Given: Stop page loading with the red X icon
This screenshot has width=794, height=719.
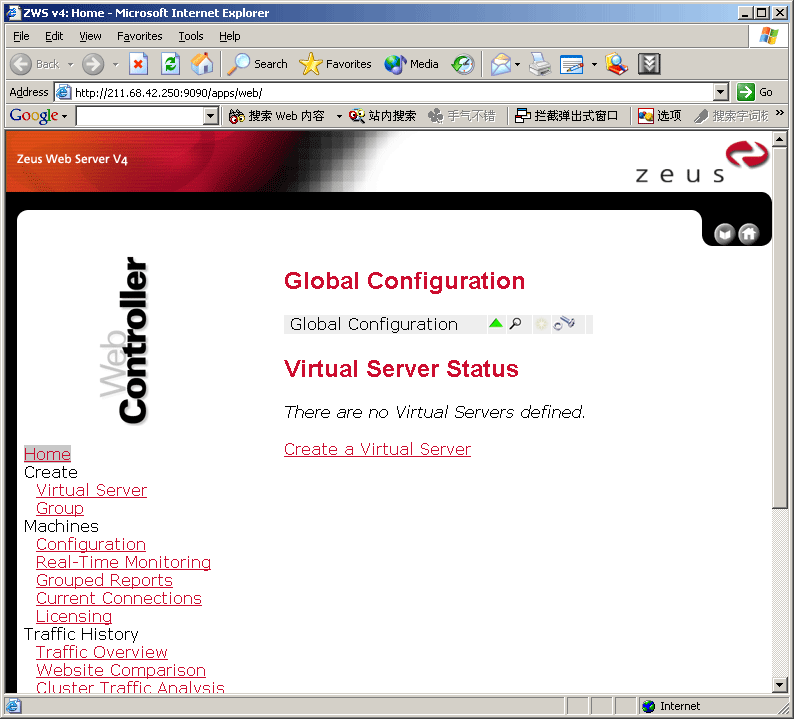Looking at the screenshot, I should 138,64.
